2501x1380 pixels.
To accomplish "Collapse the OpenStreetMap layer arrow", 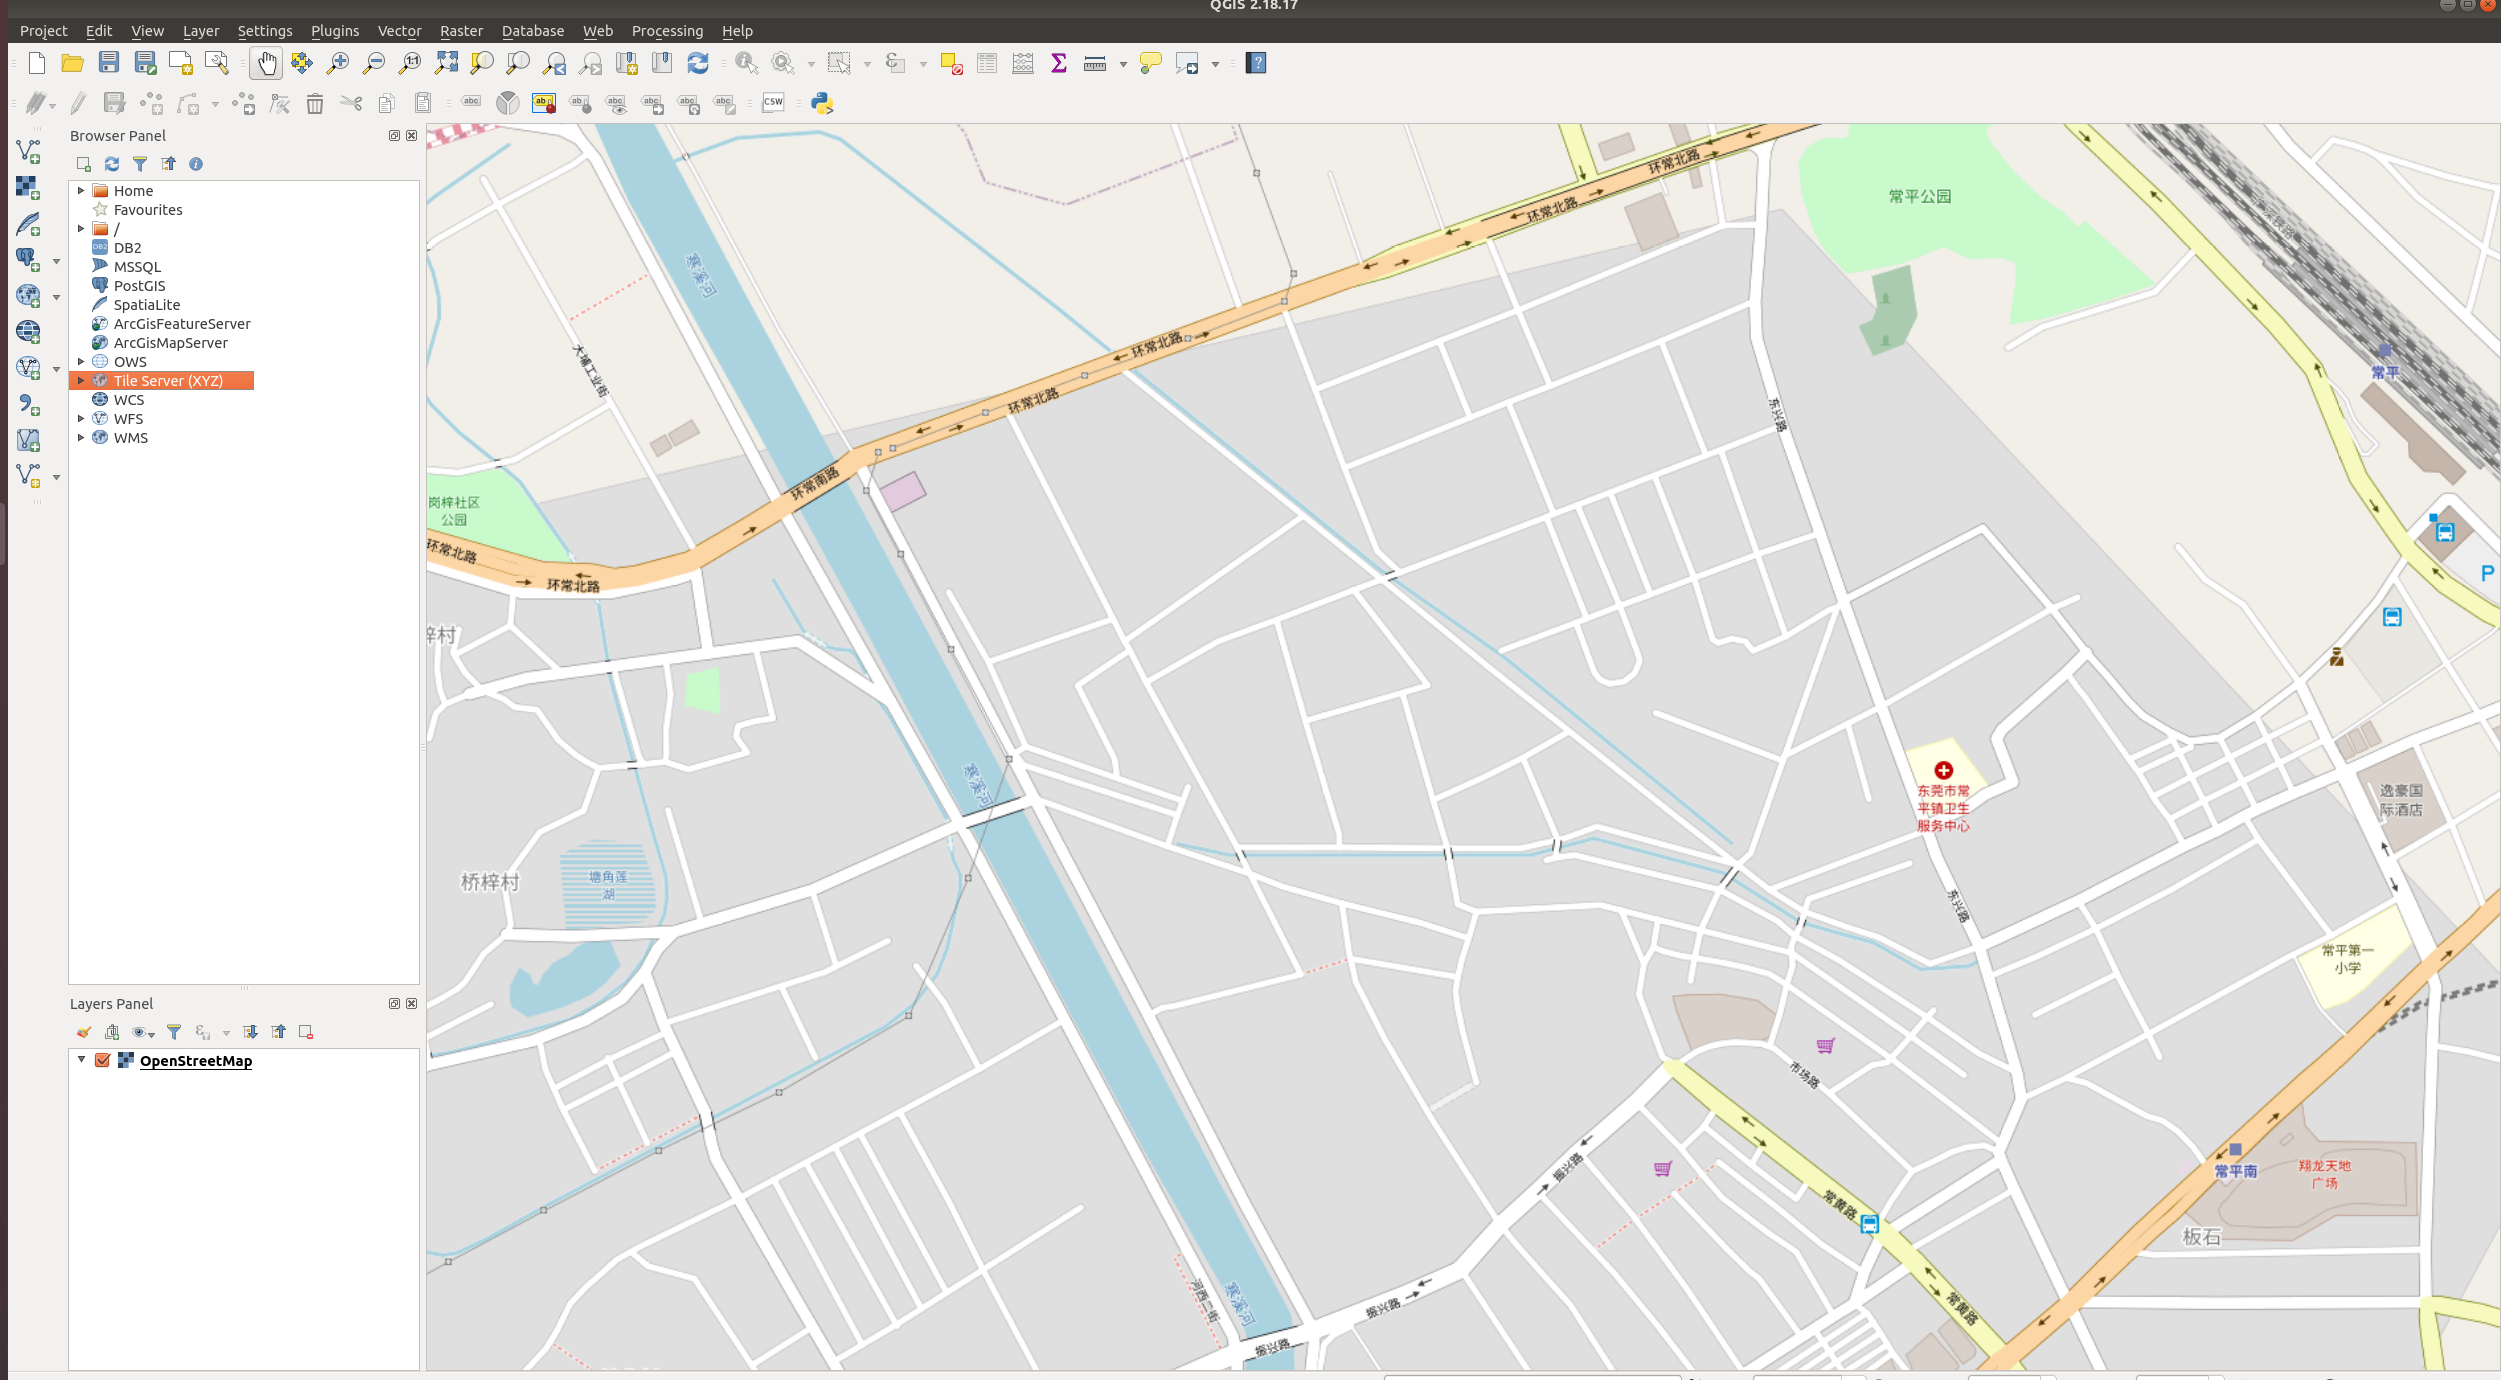I will click(82, 1060).
